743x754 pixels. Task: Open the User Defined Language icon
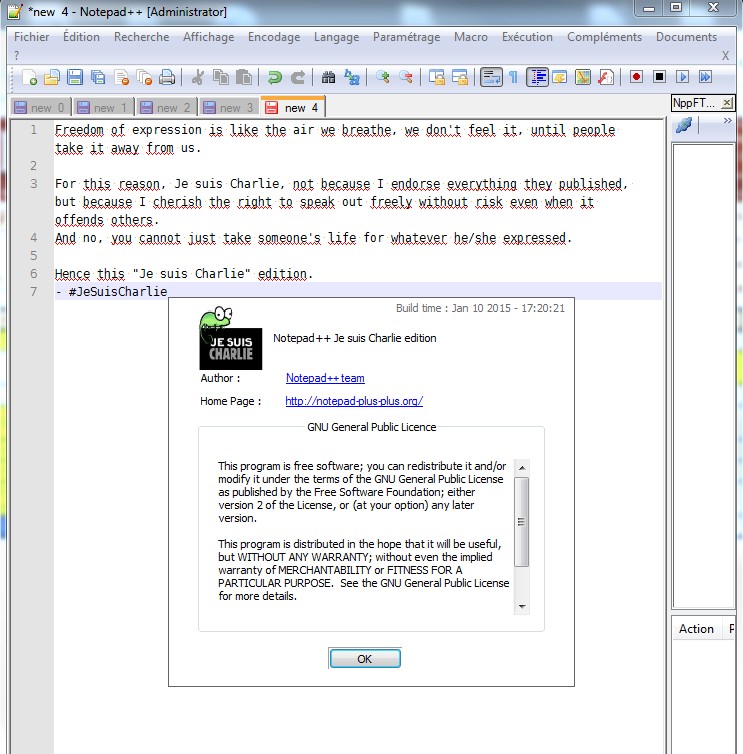coord(560,77)
